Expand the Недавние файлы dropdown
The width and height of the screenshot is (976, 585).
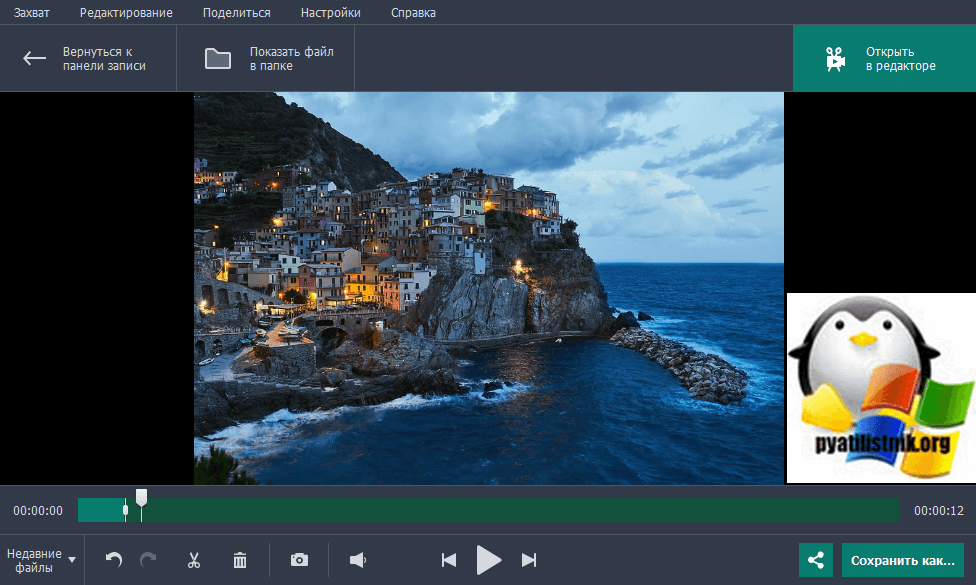click(41, 561)
